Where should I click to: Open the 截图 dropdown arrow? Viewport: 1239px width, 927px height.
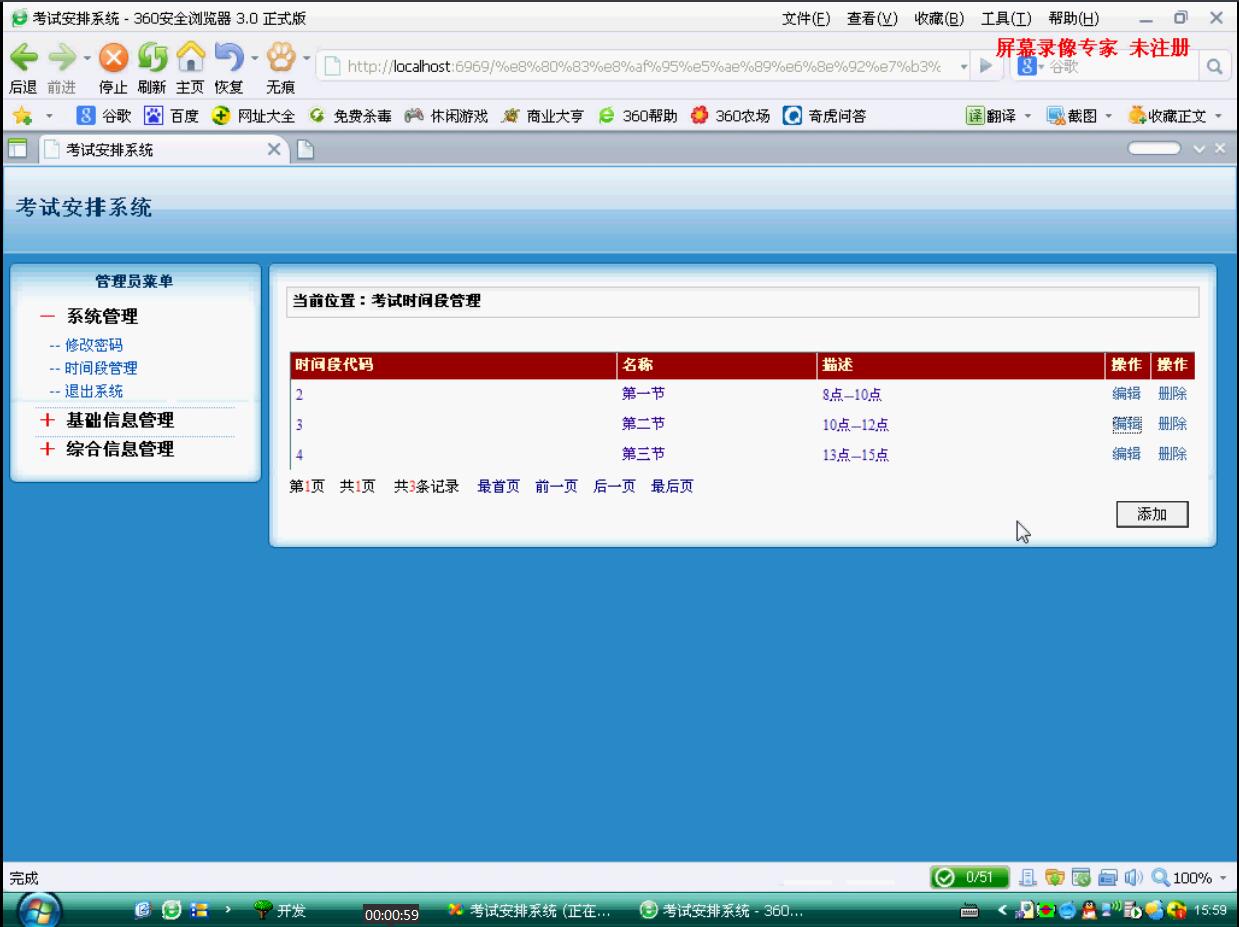pos(1108,117)
